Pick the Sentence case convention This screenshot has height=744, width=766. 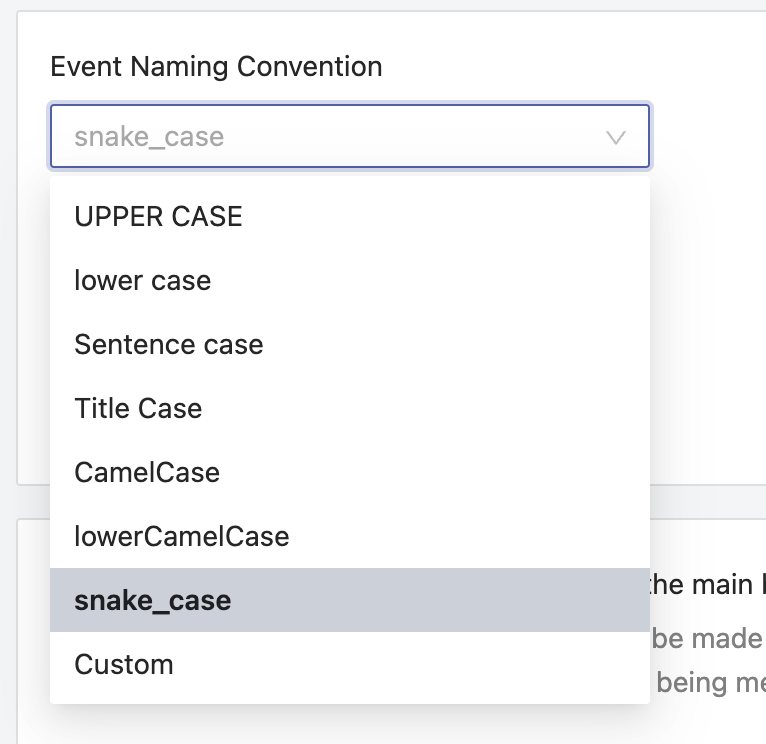pyautogui.click(x=169, y=344)
